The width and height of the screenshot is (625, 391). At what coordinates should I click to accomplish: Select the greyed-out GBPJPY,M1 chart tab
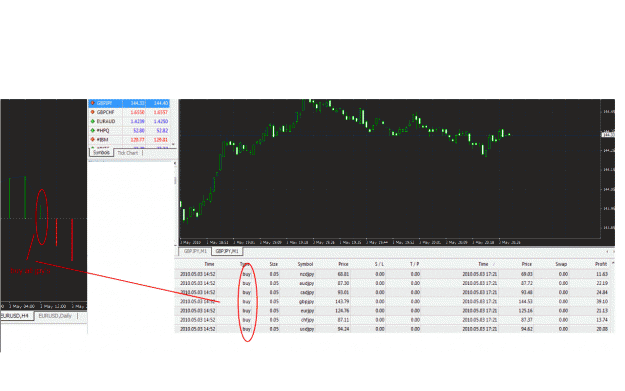tap(195, 251)
